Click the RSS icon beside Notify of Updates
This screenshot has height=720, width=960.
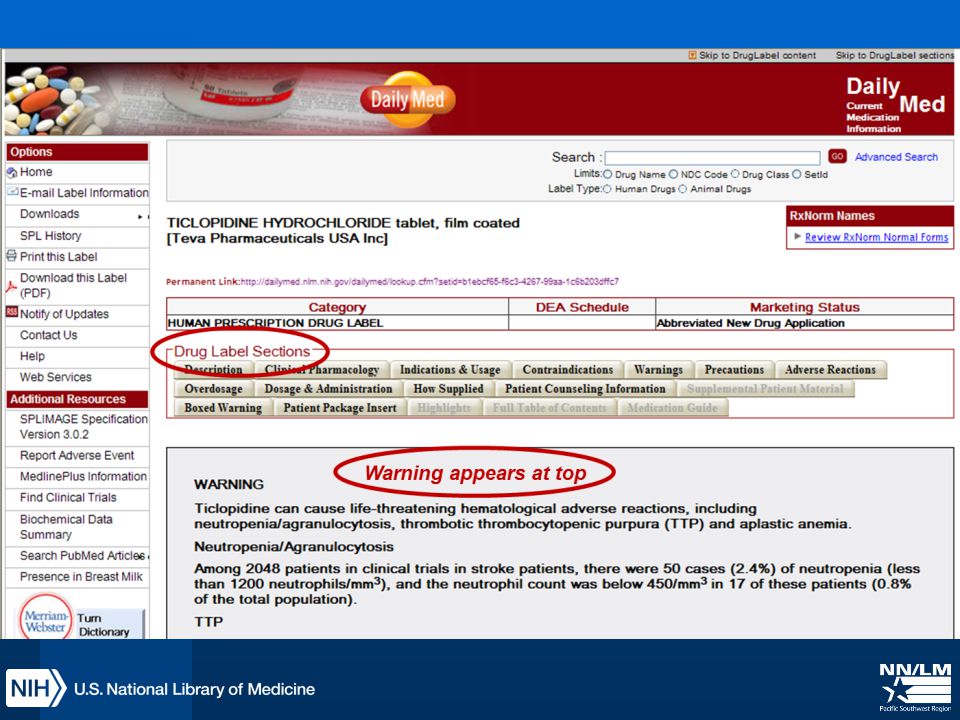point(12,312)
